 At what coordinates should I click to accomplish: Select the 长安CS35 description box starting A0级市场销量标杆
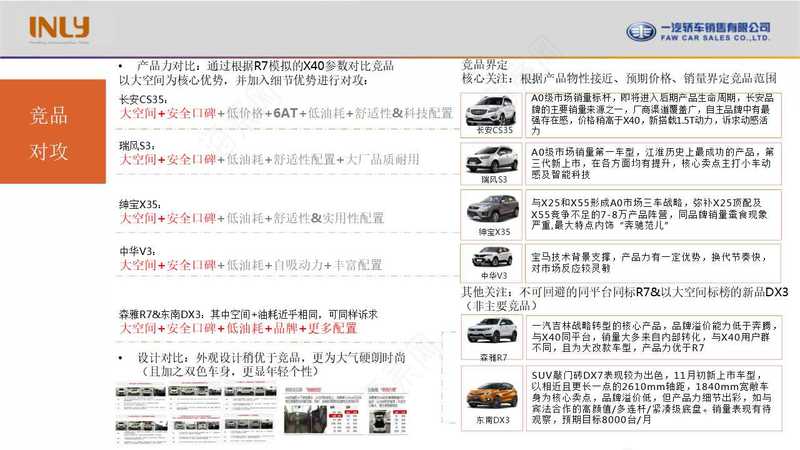tap(654, 115)
